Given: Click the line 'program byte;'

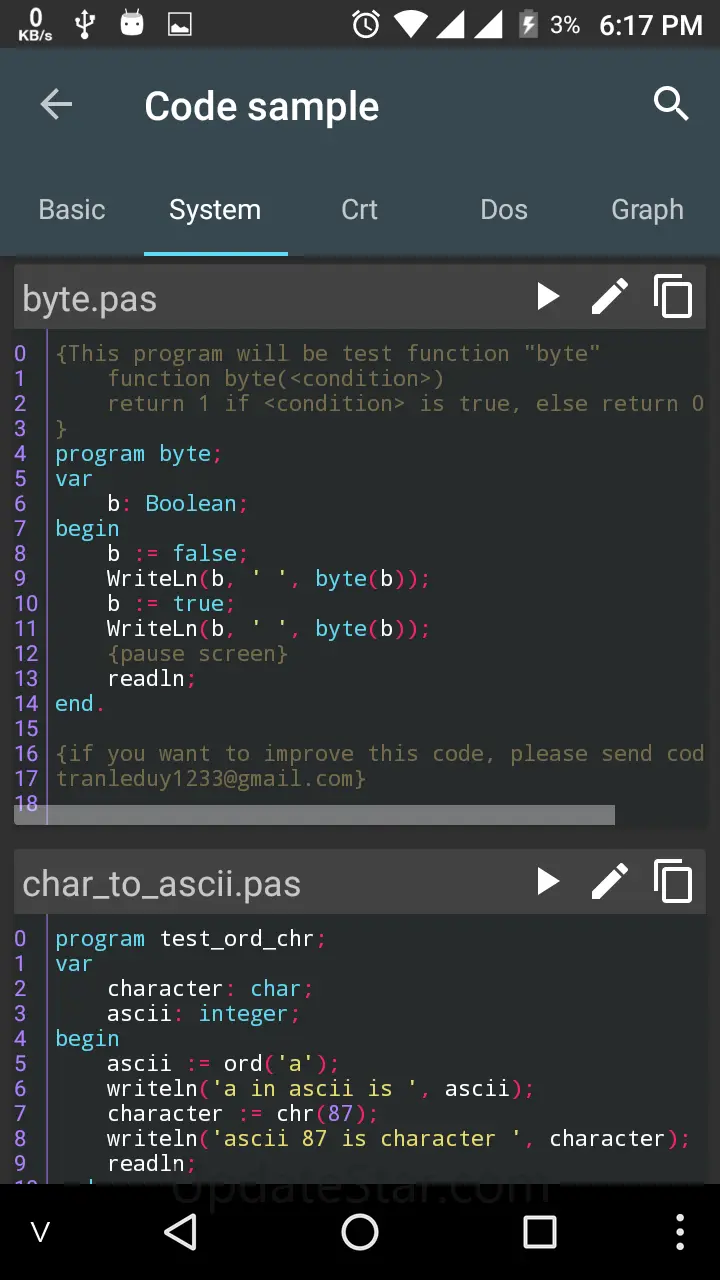Looking at the screenshot, I should pyautogui.click(x=138, y=454).
